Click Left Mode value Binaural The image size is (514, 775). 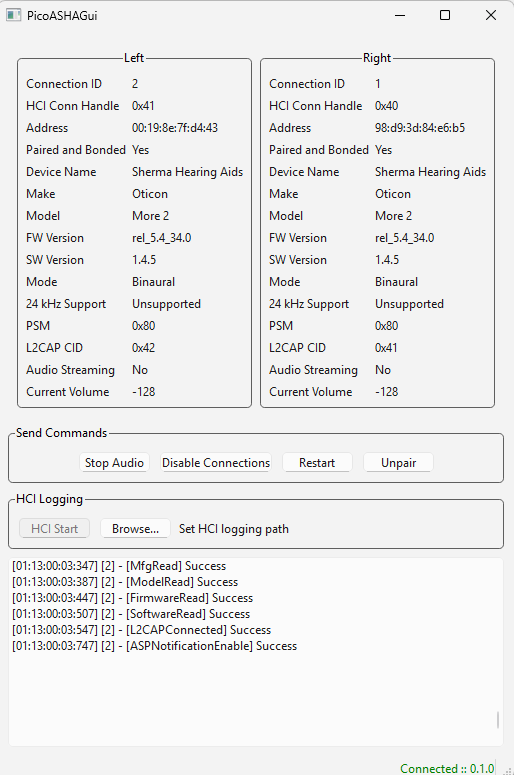click(153, 282)
